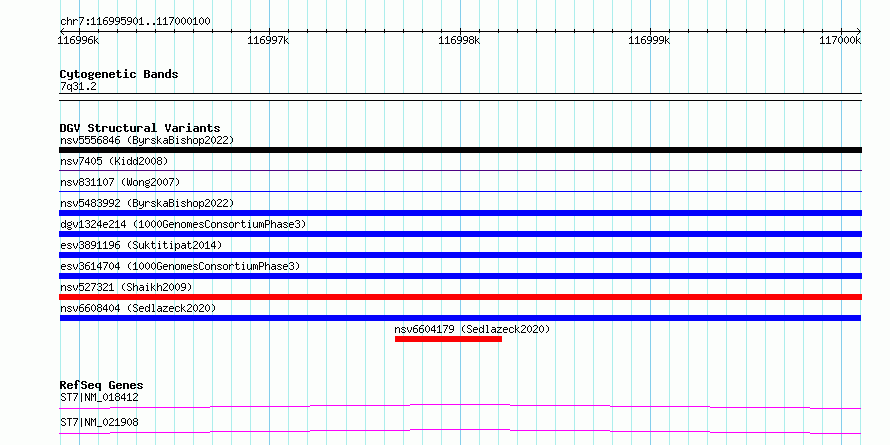This screenshot has height=445, width=890.
Task: Open variant nsv5483992 (ByrskaBishop2022) label
Action: click(x=147, y=203)
